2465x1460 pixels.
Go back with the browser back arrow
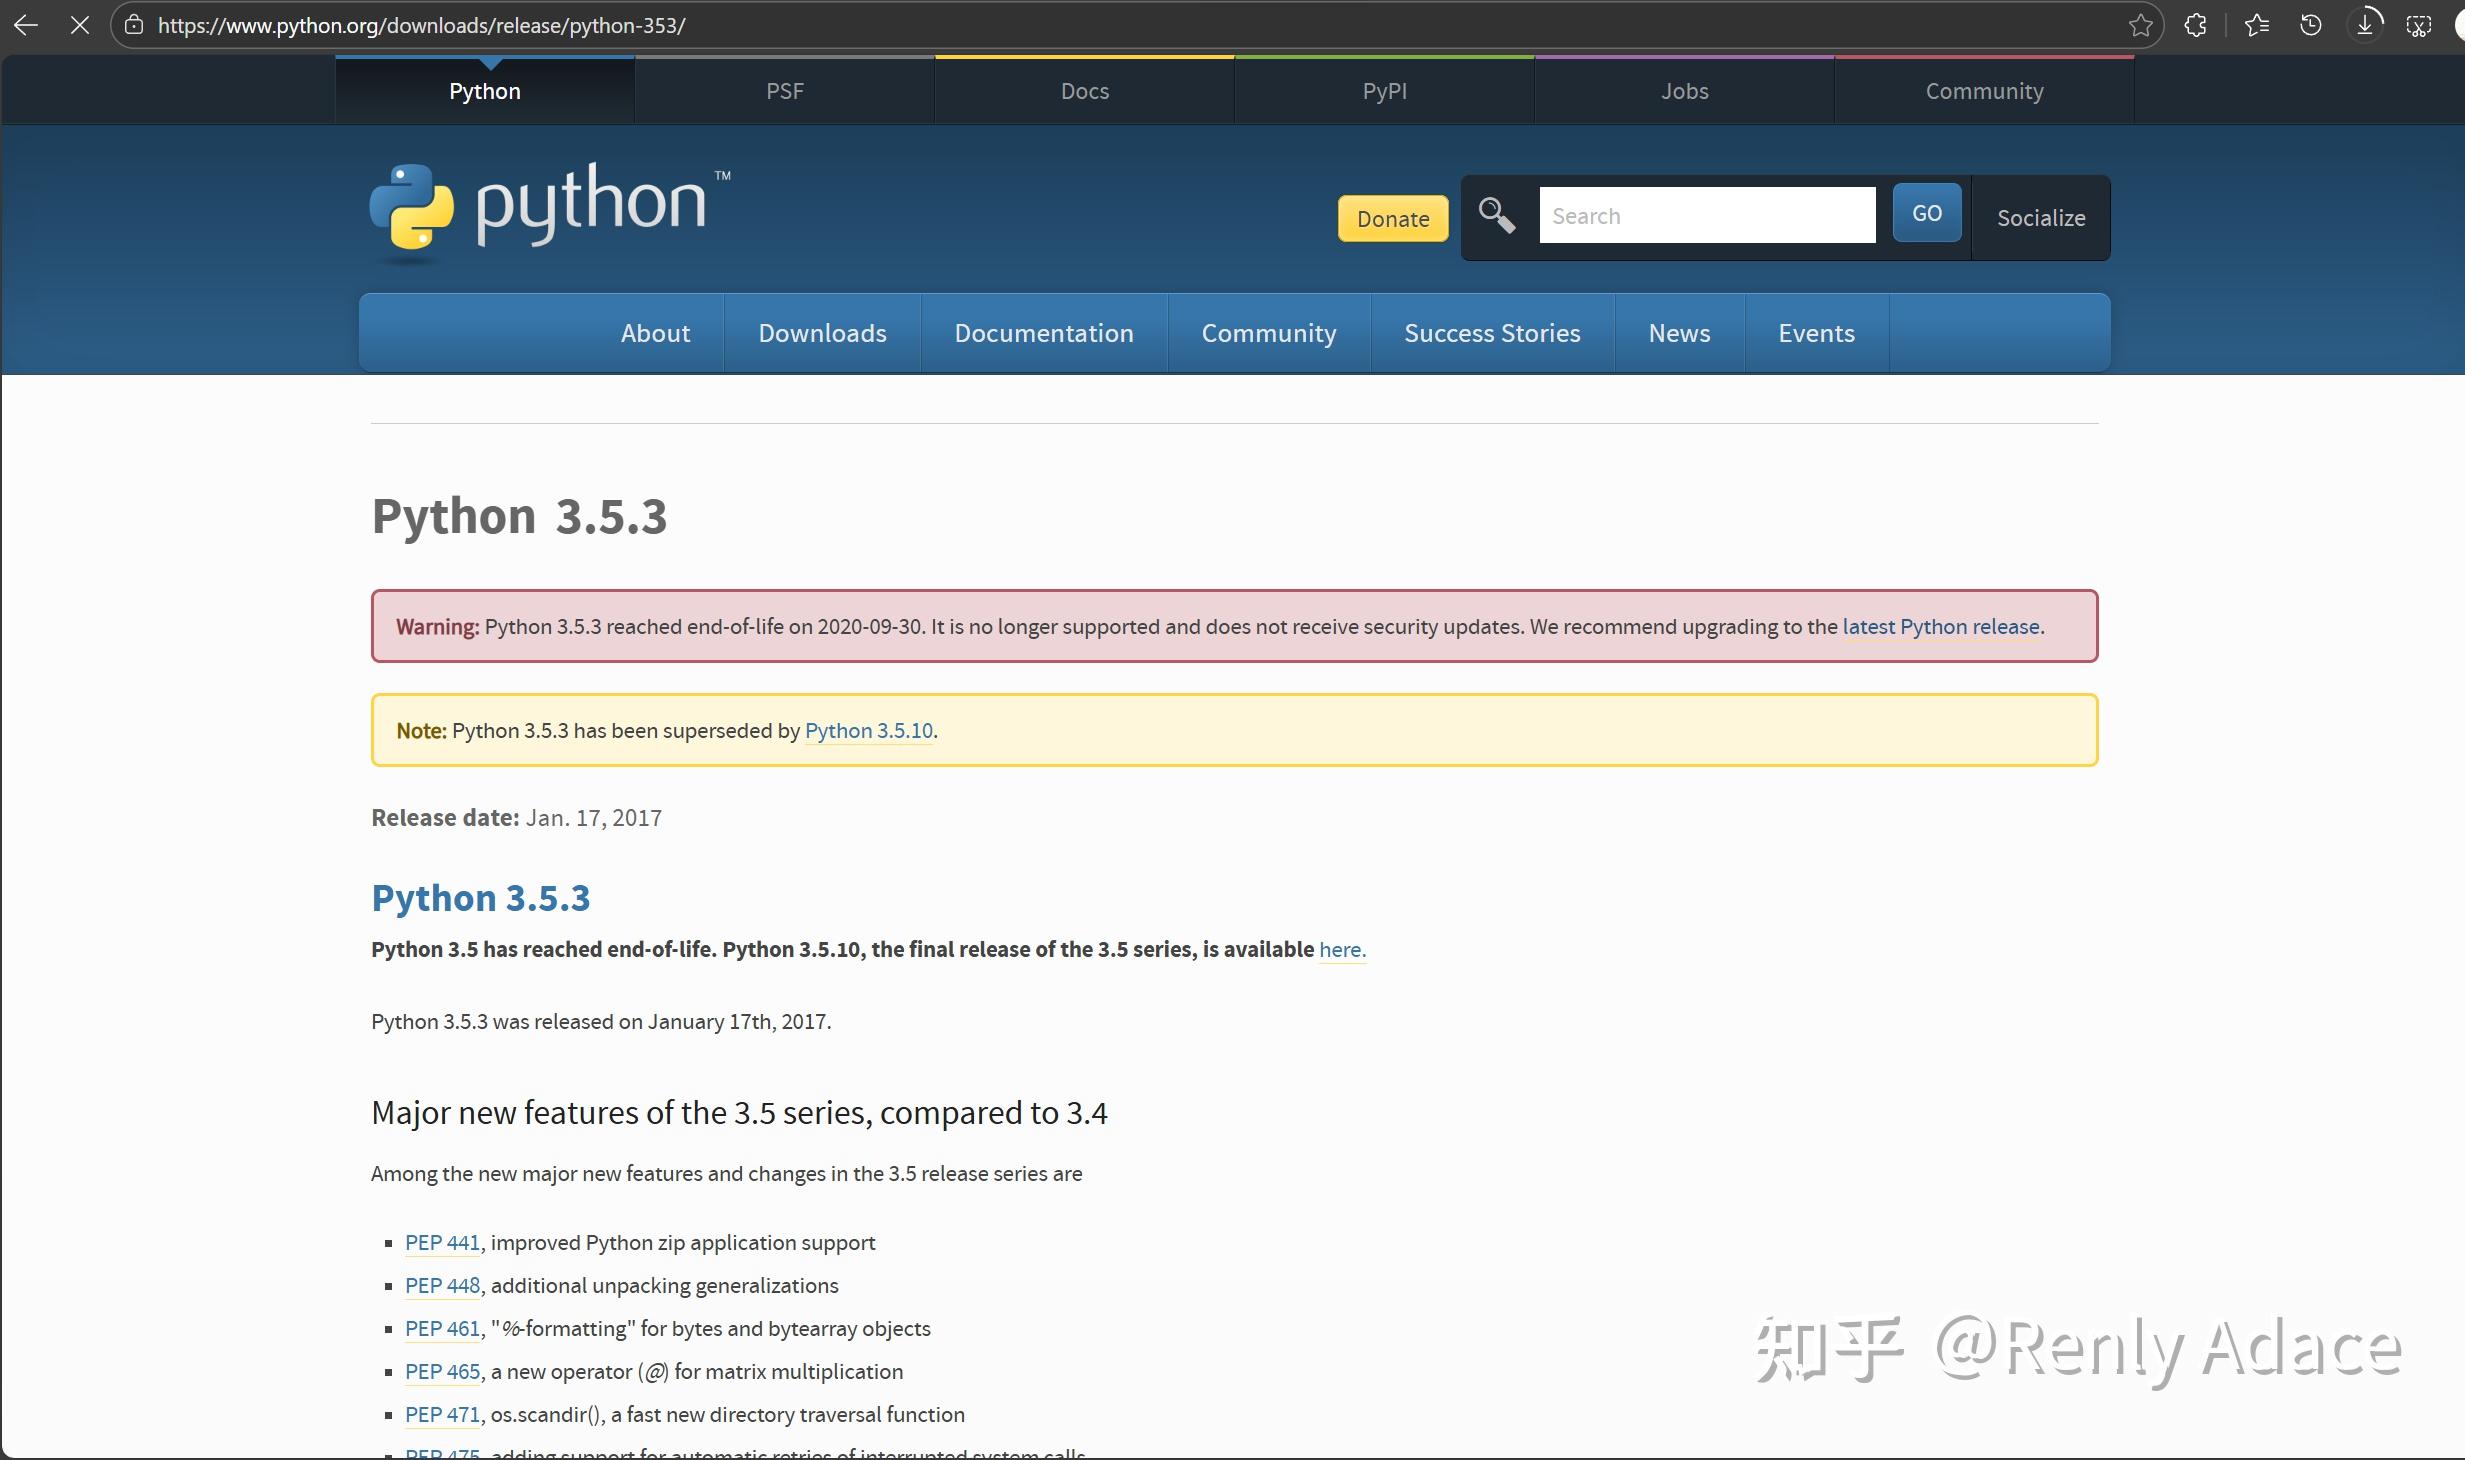26,25
